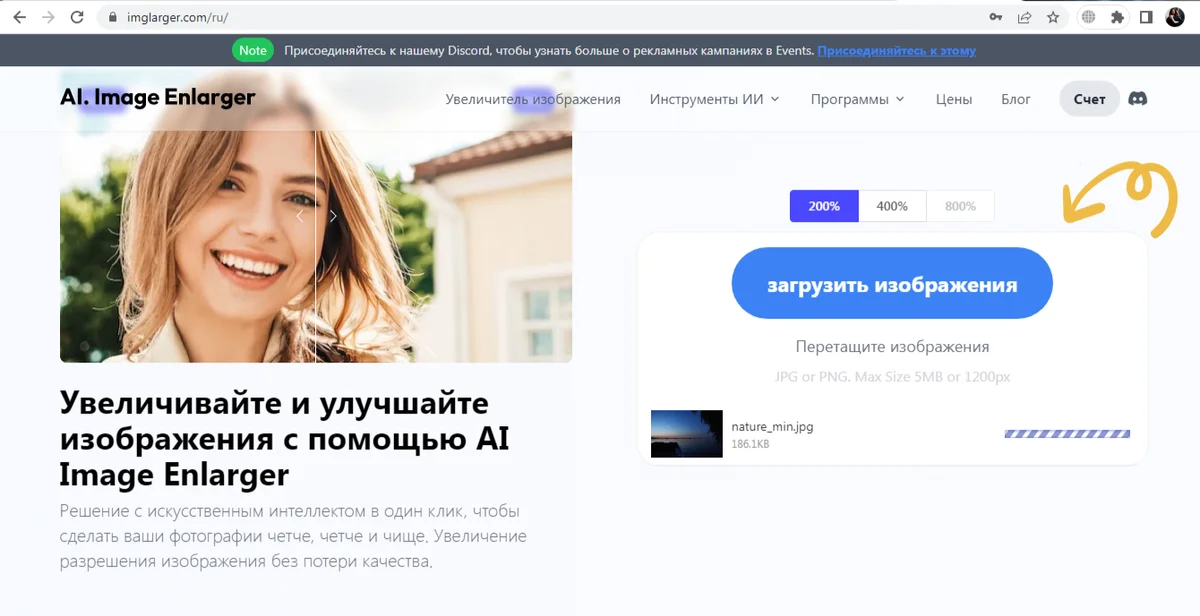Click the green Note badge
This screenshot has width=1200, height=616.
pyautogui.click(x=253, y=50)
